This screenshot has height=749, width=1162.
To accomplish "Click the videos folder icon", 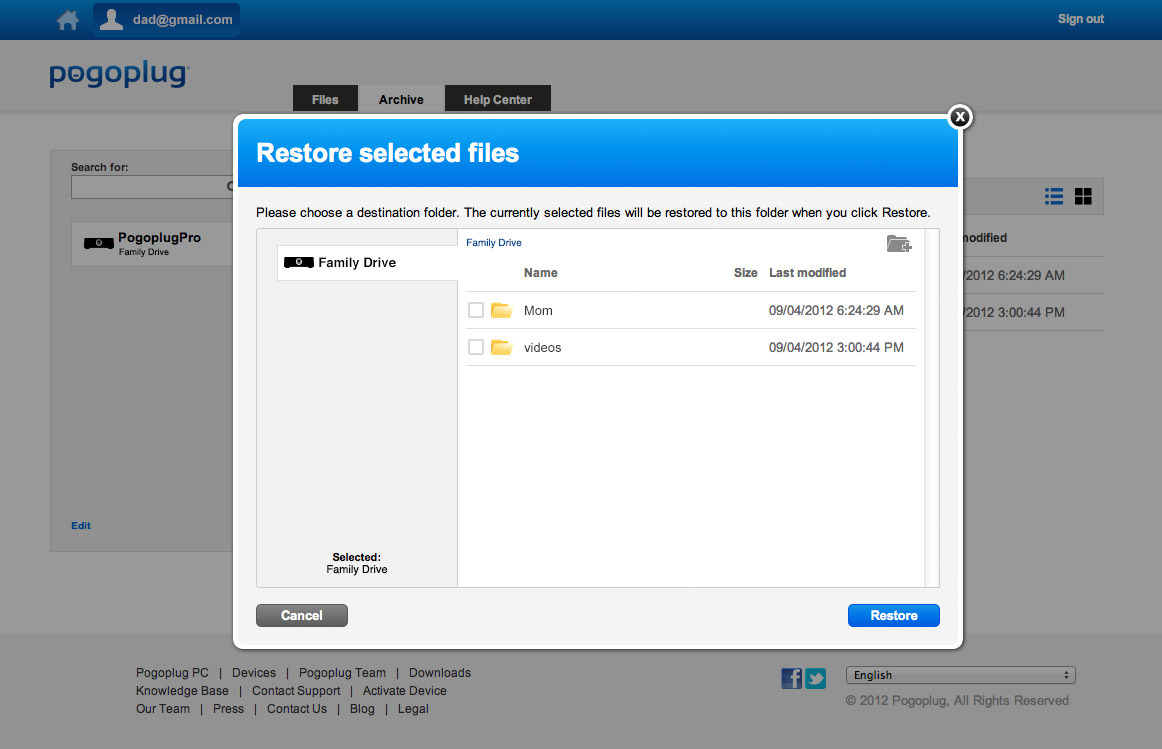I will click(x=501, y=347).
